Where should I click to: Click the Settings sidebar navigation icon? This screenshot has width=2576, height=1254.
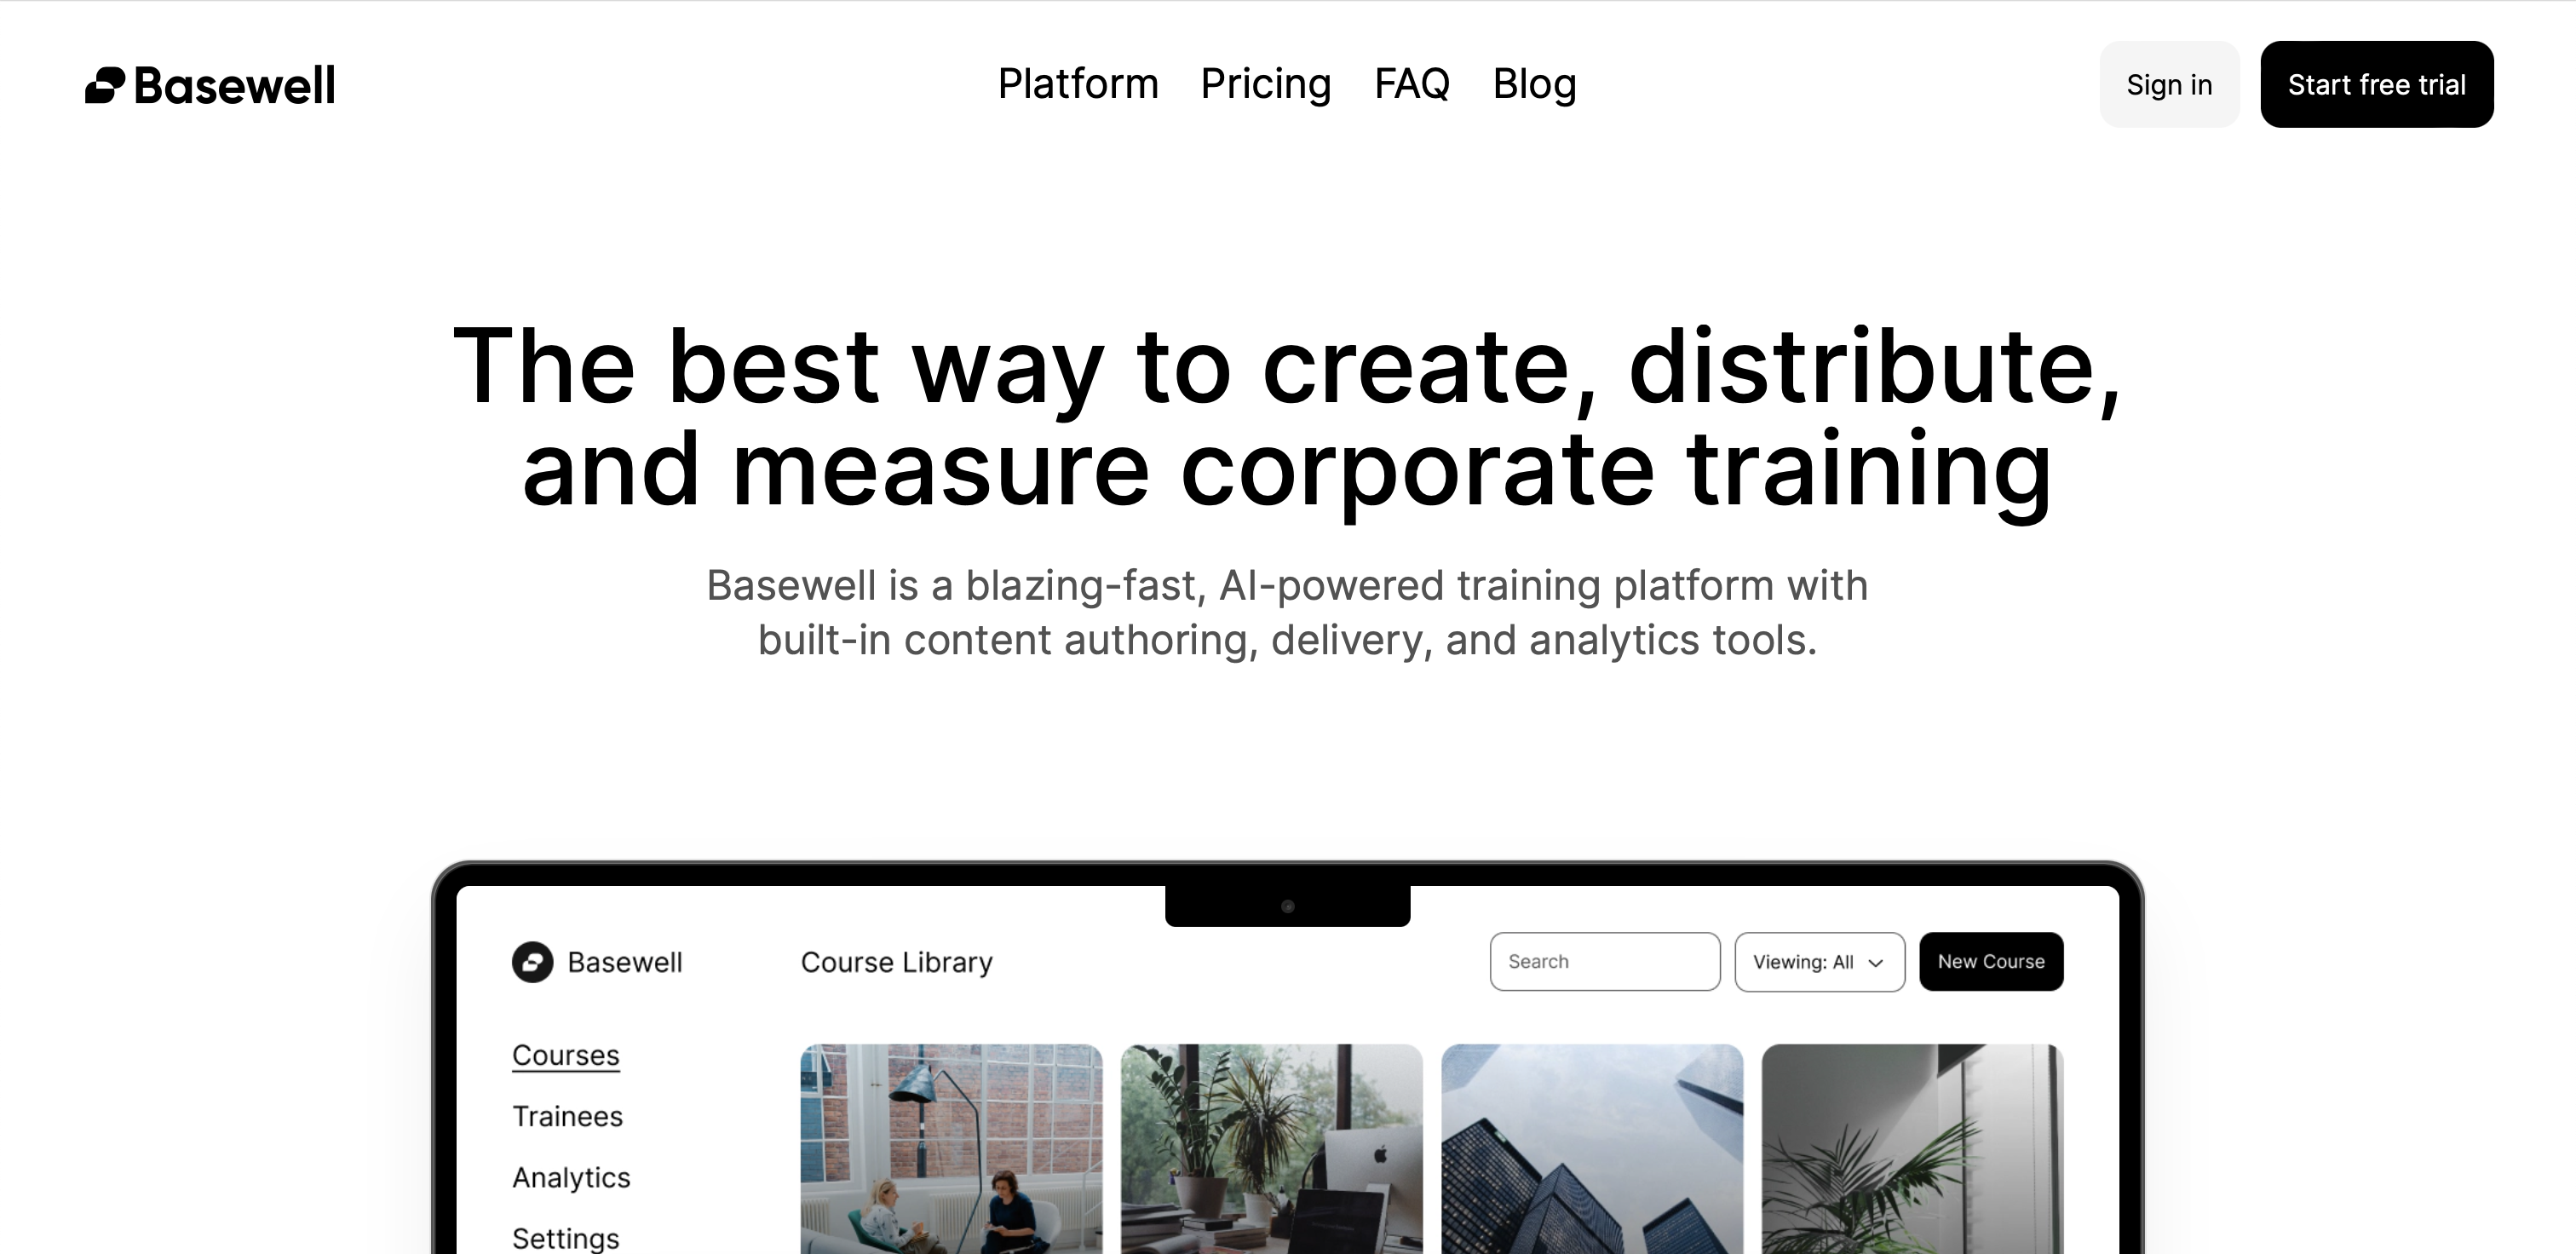(x=566, y=1238)
